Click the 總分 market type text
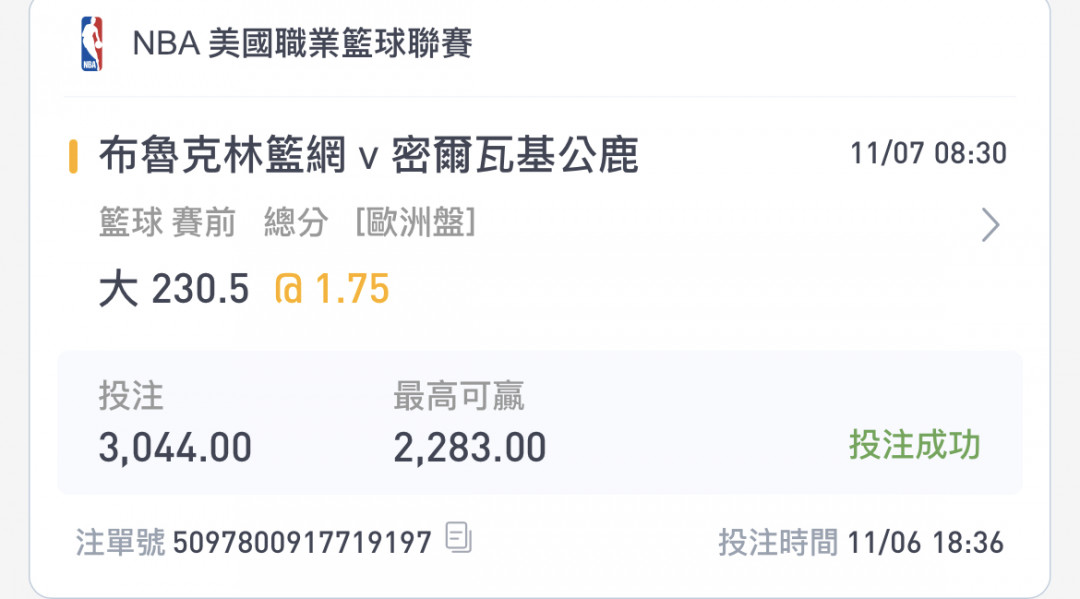This screenshot has height=599, width=1080. tap(295, 222)
